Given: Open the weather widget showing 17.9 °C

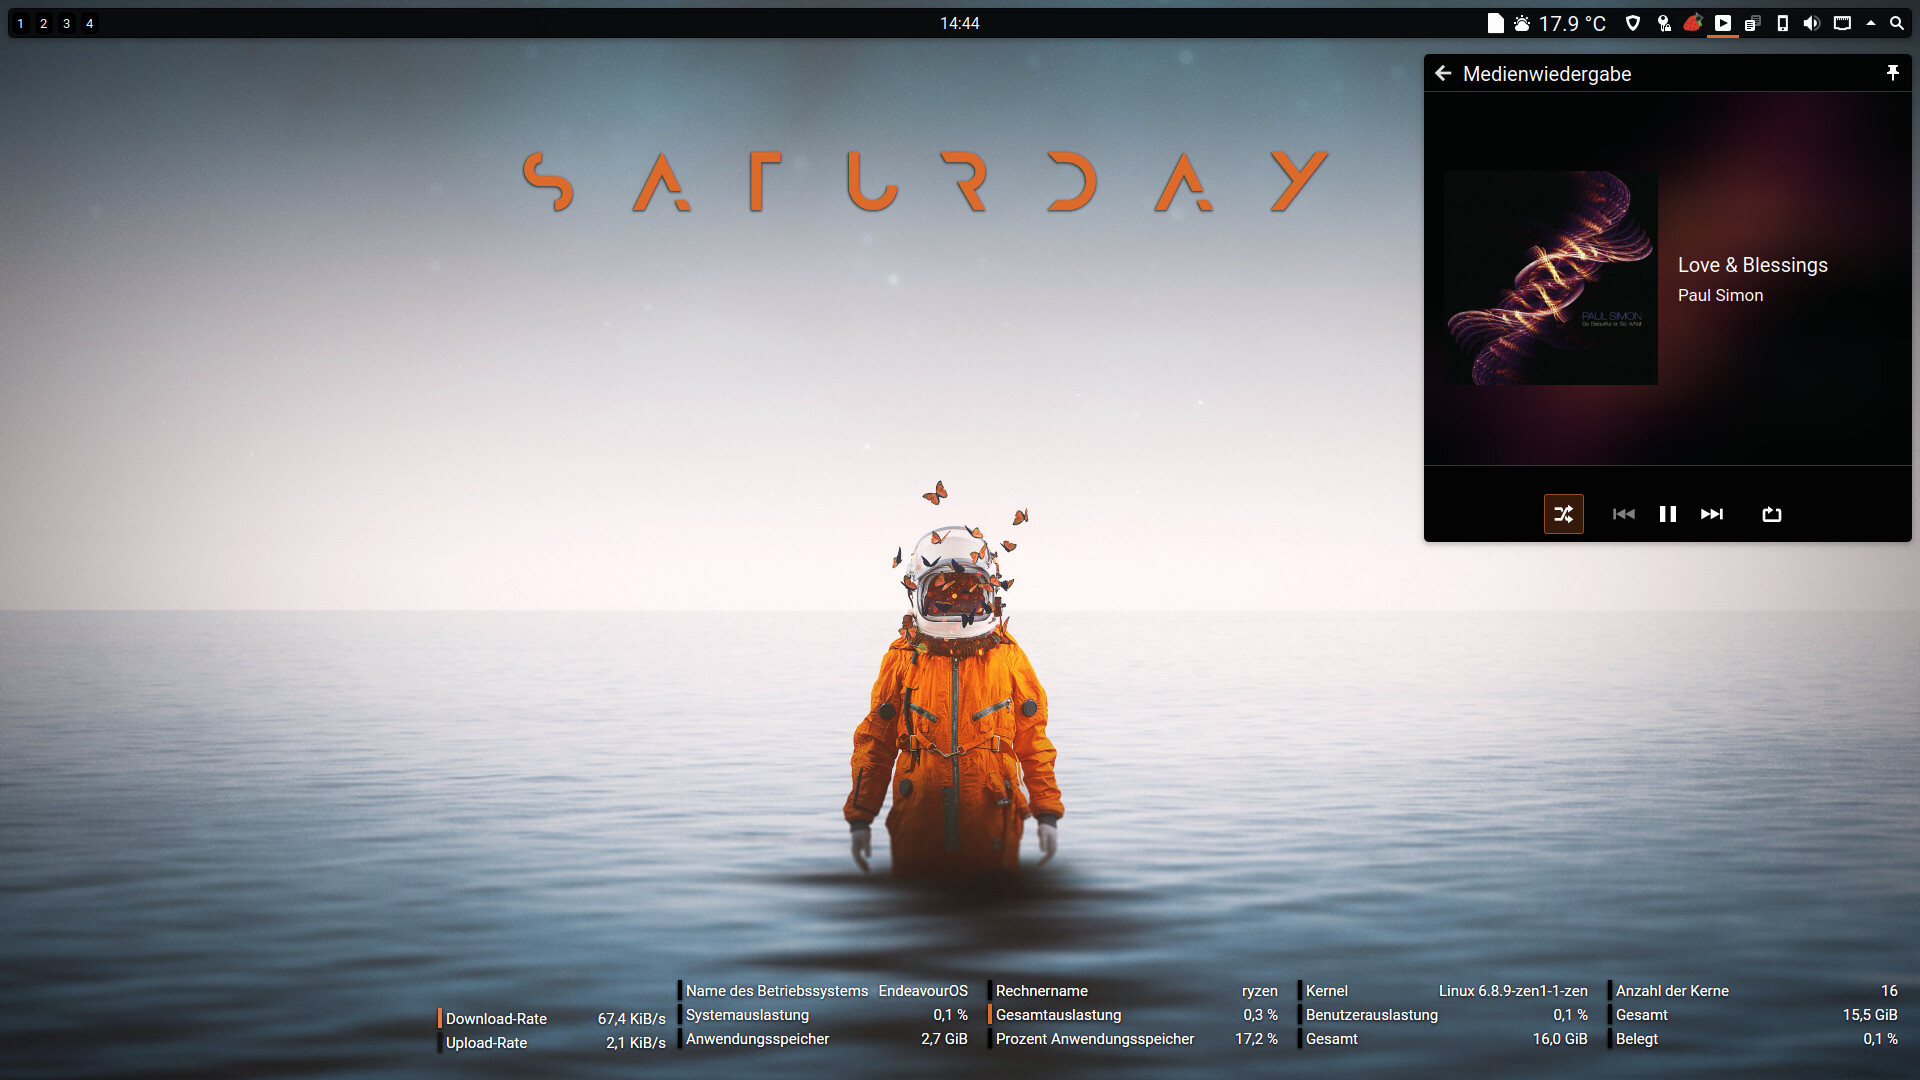Looking at the screenshot, I should [1560, 23].
